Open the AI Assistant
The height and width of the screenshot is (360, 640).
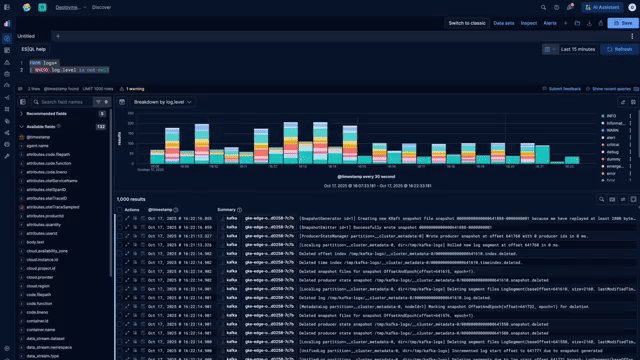point(602,7)
